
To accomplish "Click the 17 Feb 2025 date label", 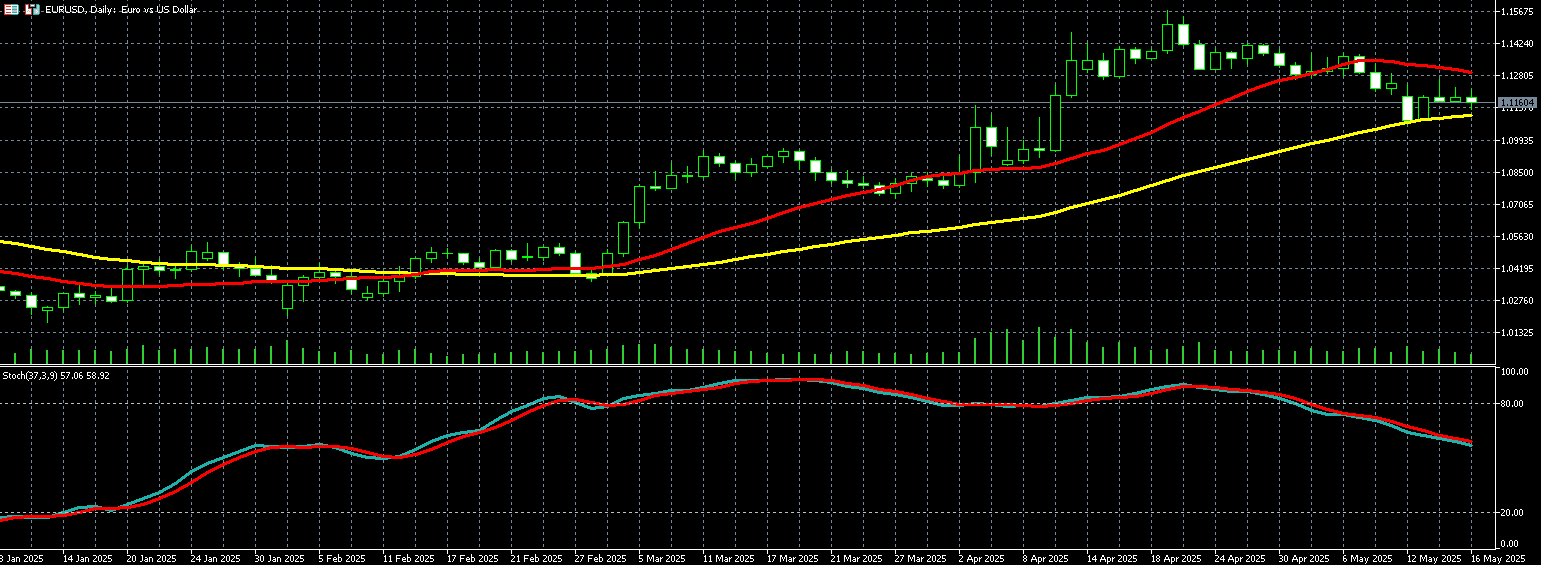I will 472,558.
